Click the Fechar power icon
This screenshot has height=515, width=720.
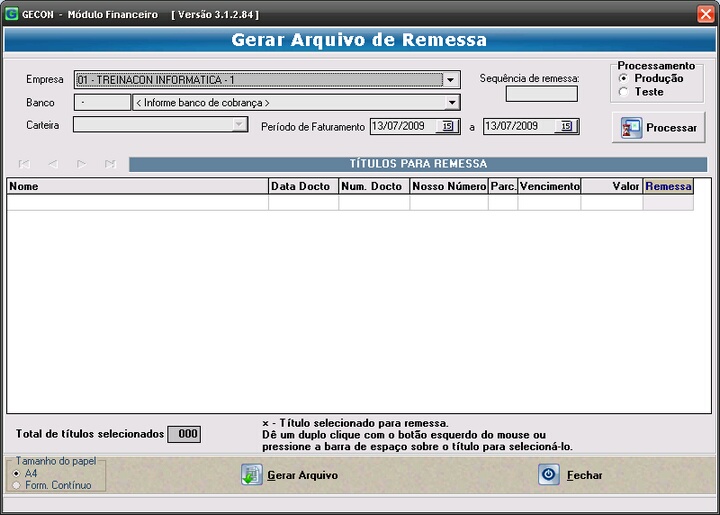pos(549,475)
